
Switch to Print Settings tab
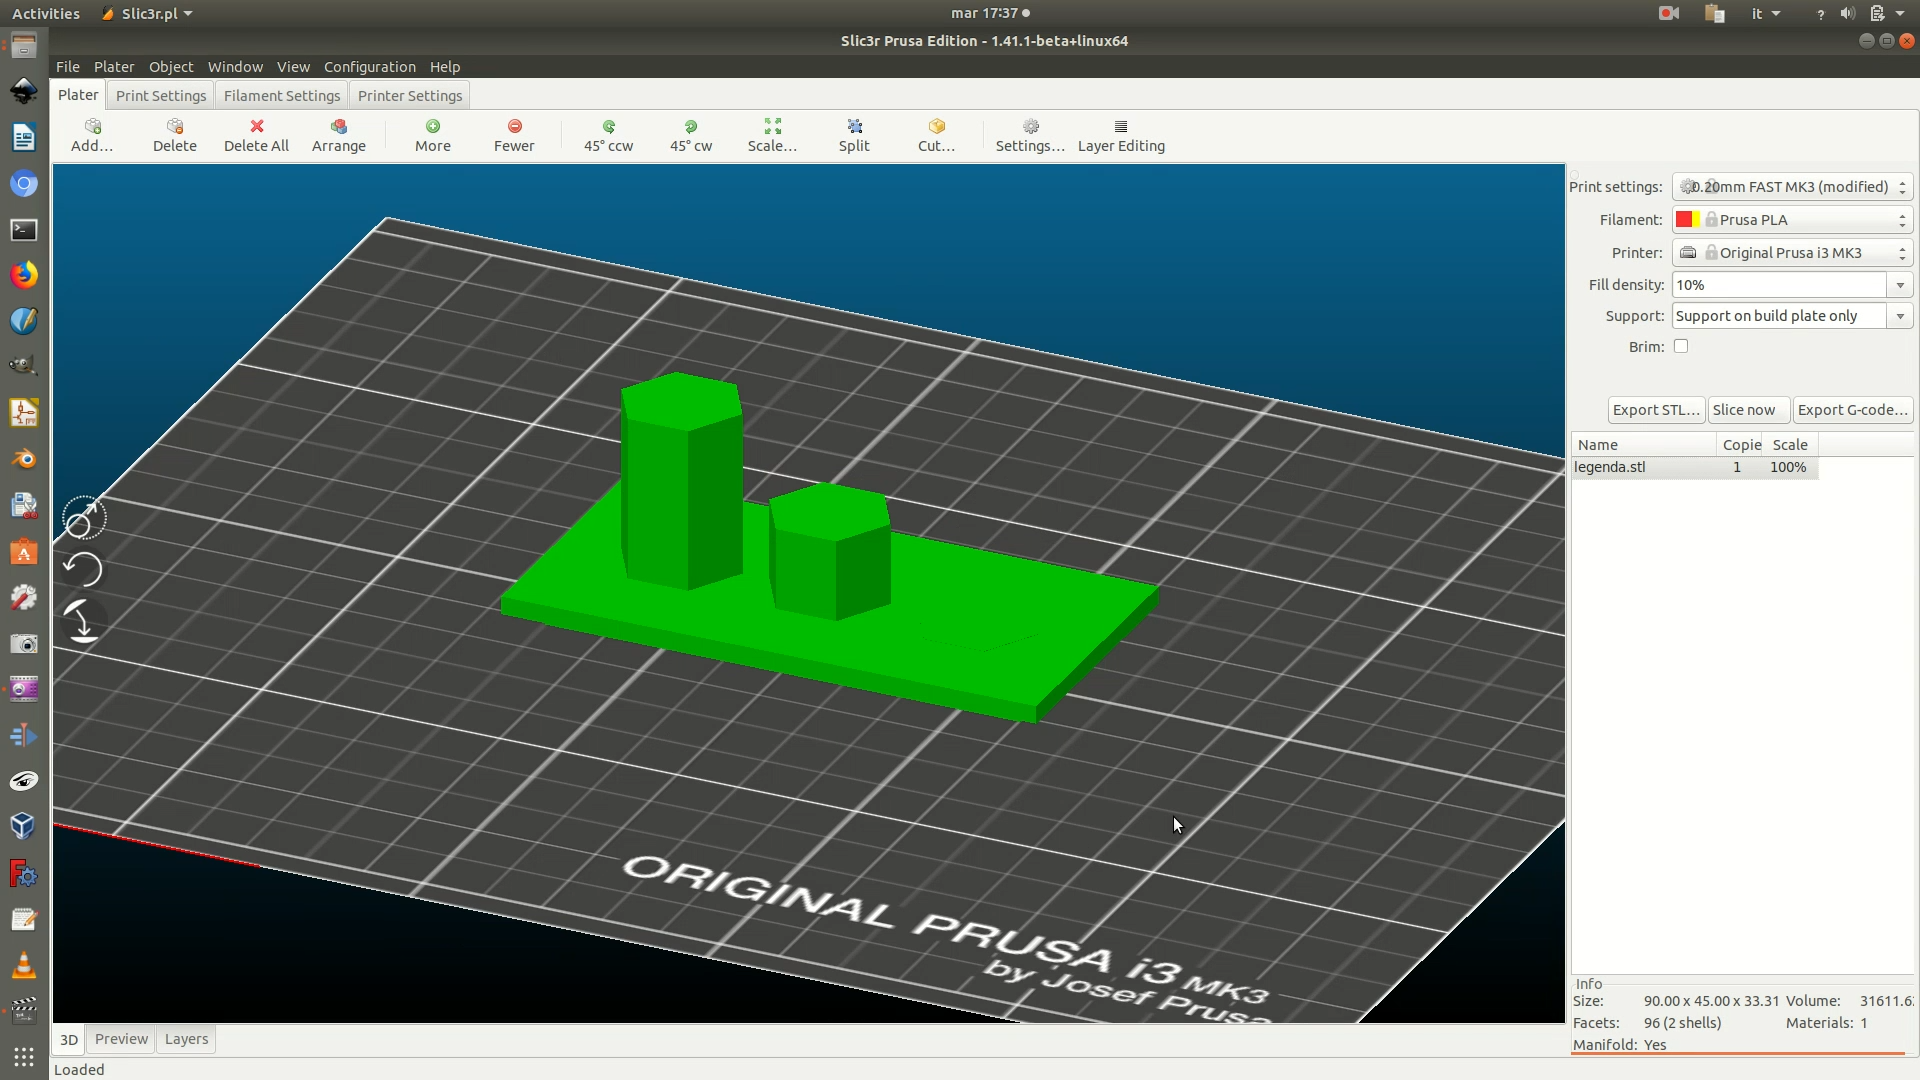[161, 96]
